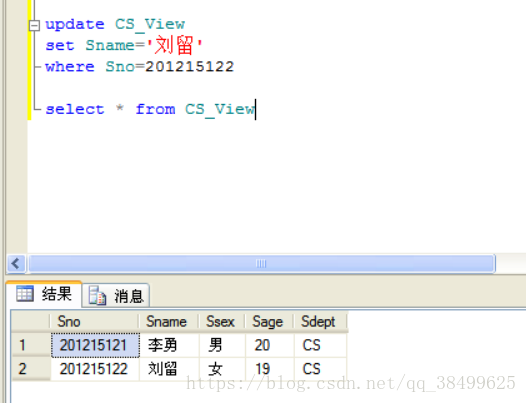527x403 pixels.
Task: Open the 消息 messages tab
Action: pyautogui.click(x=116, y=296)
